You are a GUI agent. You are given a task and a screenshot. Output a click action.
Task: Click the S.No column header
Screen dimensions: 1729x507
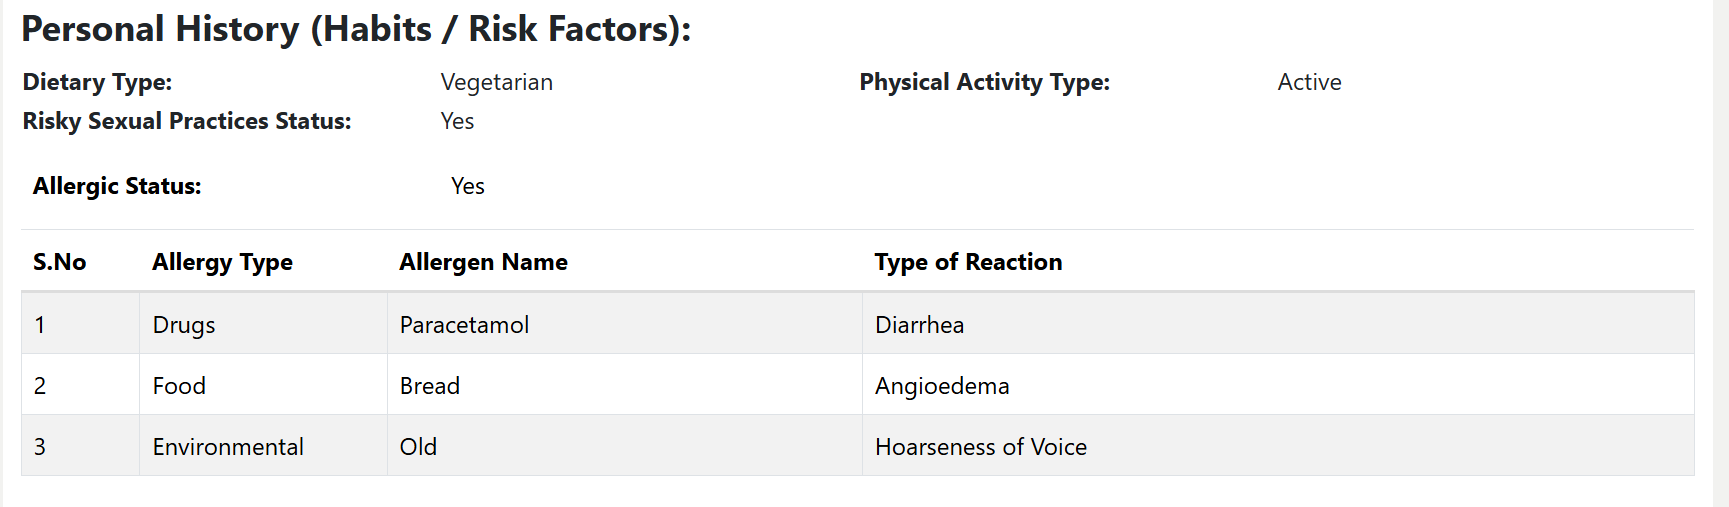59,262
